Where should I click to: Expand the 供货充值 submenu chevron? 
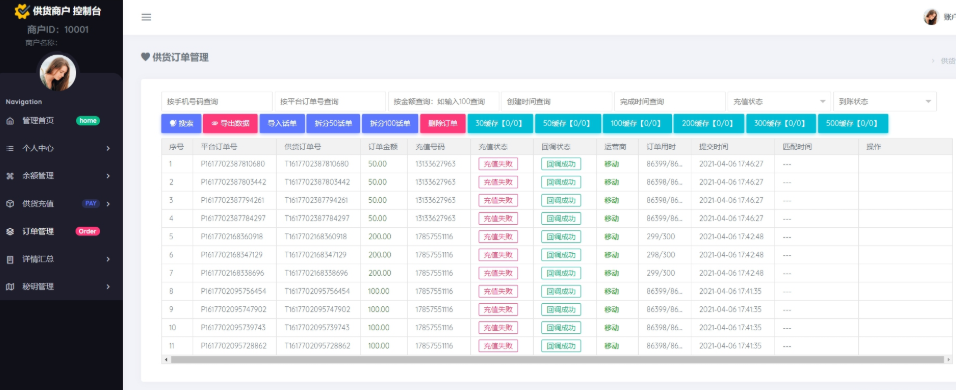pos(108,204)
